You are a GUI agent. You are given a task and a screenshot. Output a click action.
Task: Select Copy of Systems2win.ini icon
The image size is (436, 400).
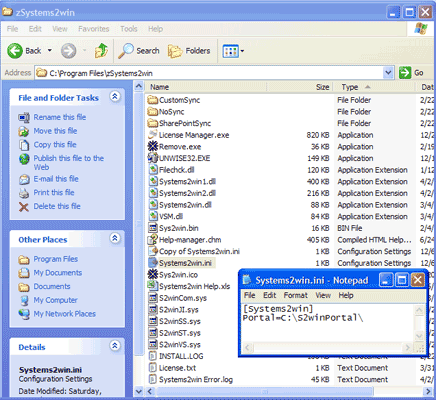(153, 251)
